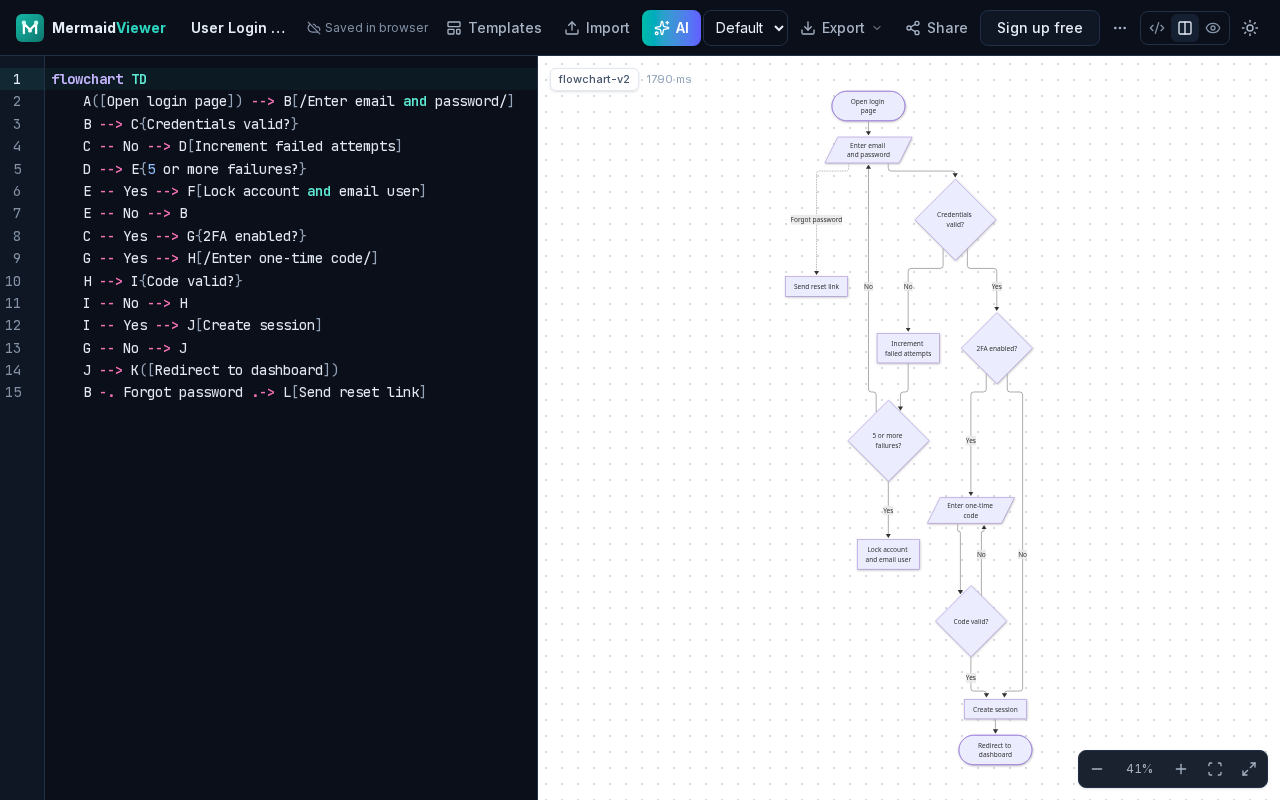Click Sign up free button

click(1040, 28)
